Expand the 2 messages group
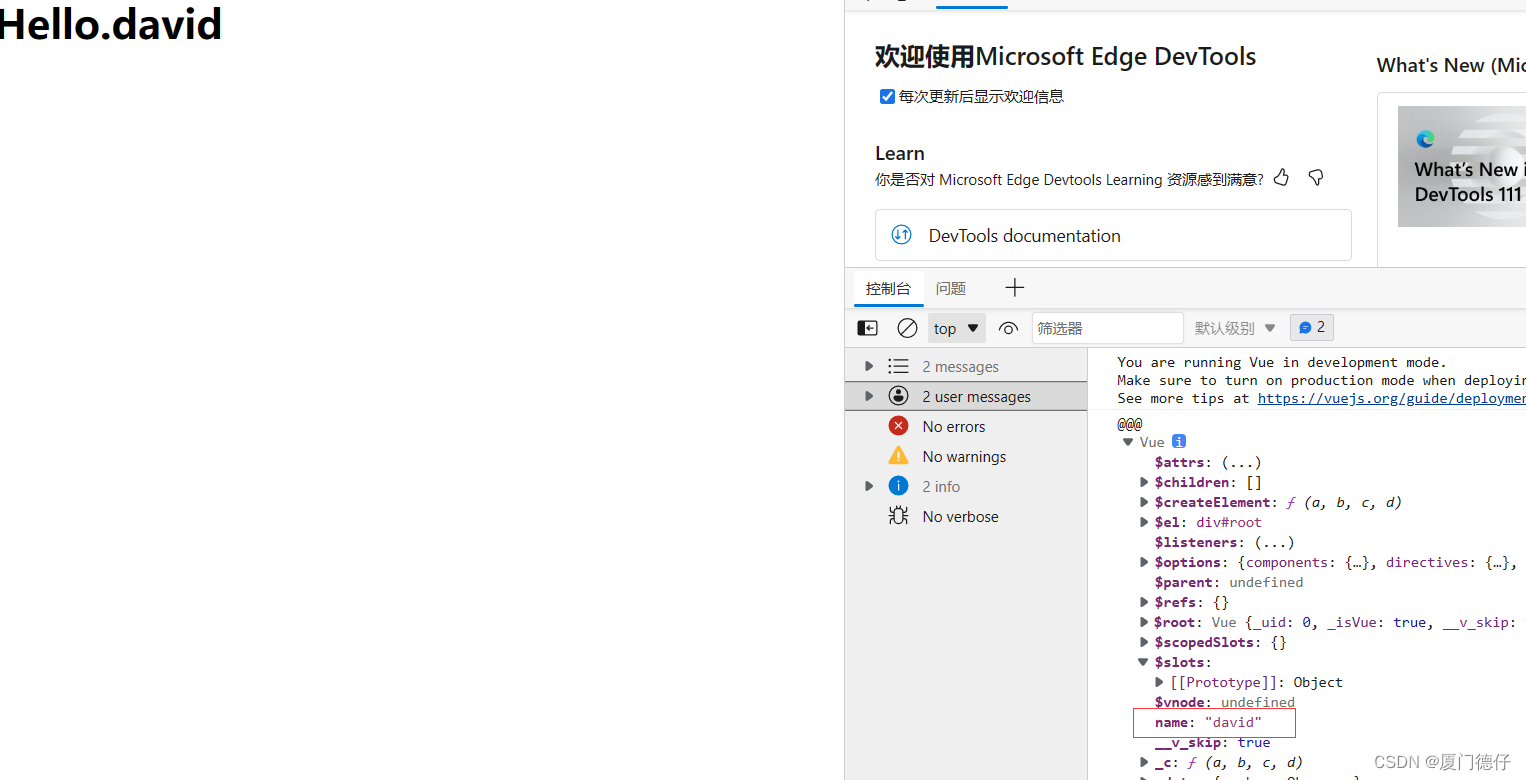The image size is (1526, 780). coord(868,366)
